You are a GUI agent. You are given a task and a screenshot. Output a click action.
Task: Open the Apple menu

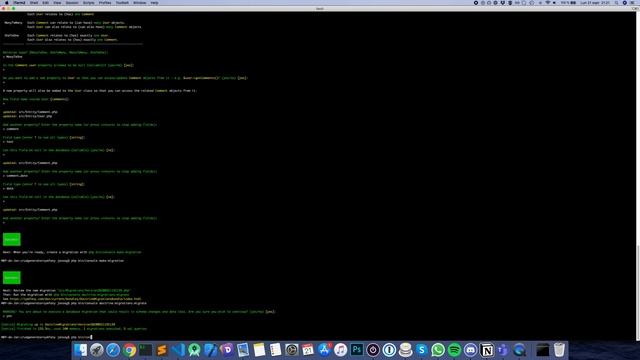[7, 2]
